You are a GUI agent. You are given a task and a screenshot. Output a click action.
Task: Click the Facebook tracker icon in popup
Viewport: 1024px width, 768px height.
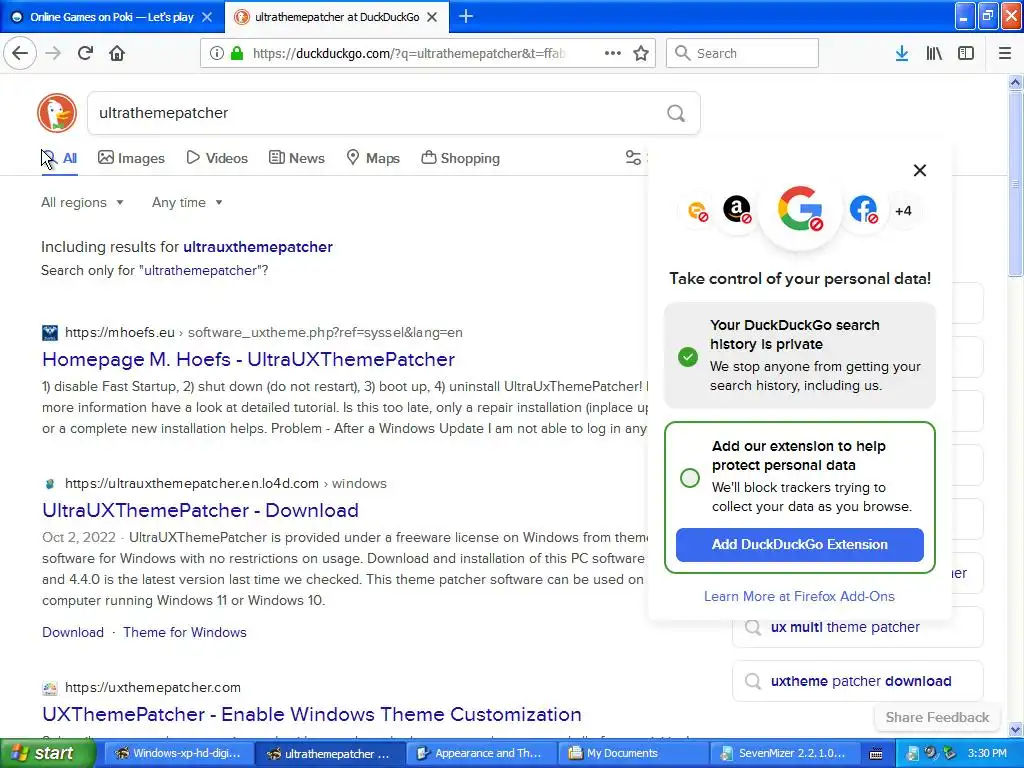pyautogui.click(x=863, y=210)
